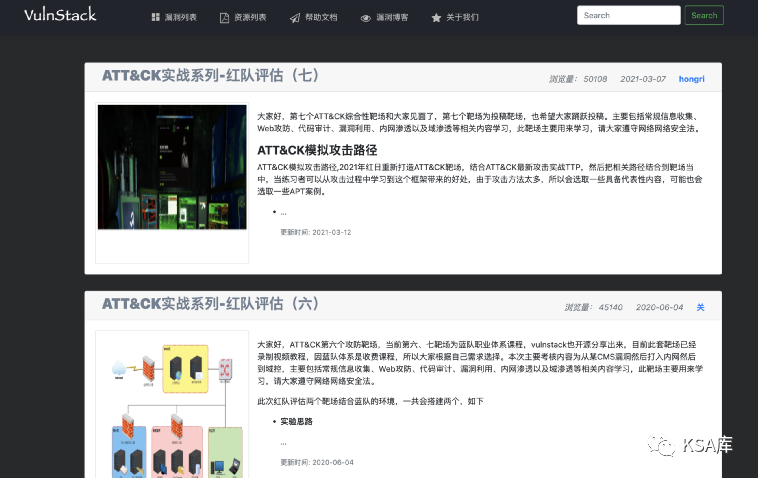The width and height of the screenshot is (758, 478).
Task: Click the star icon beside 关于我们
Action: click(x=436, y=18)
